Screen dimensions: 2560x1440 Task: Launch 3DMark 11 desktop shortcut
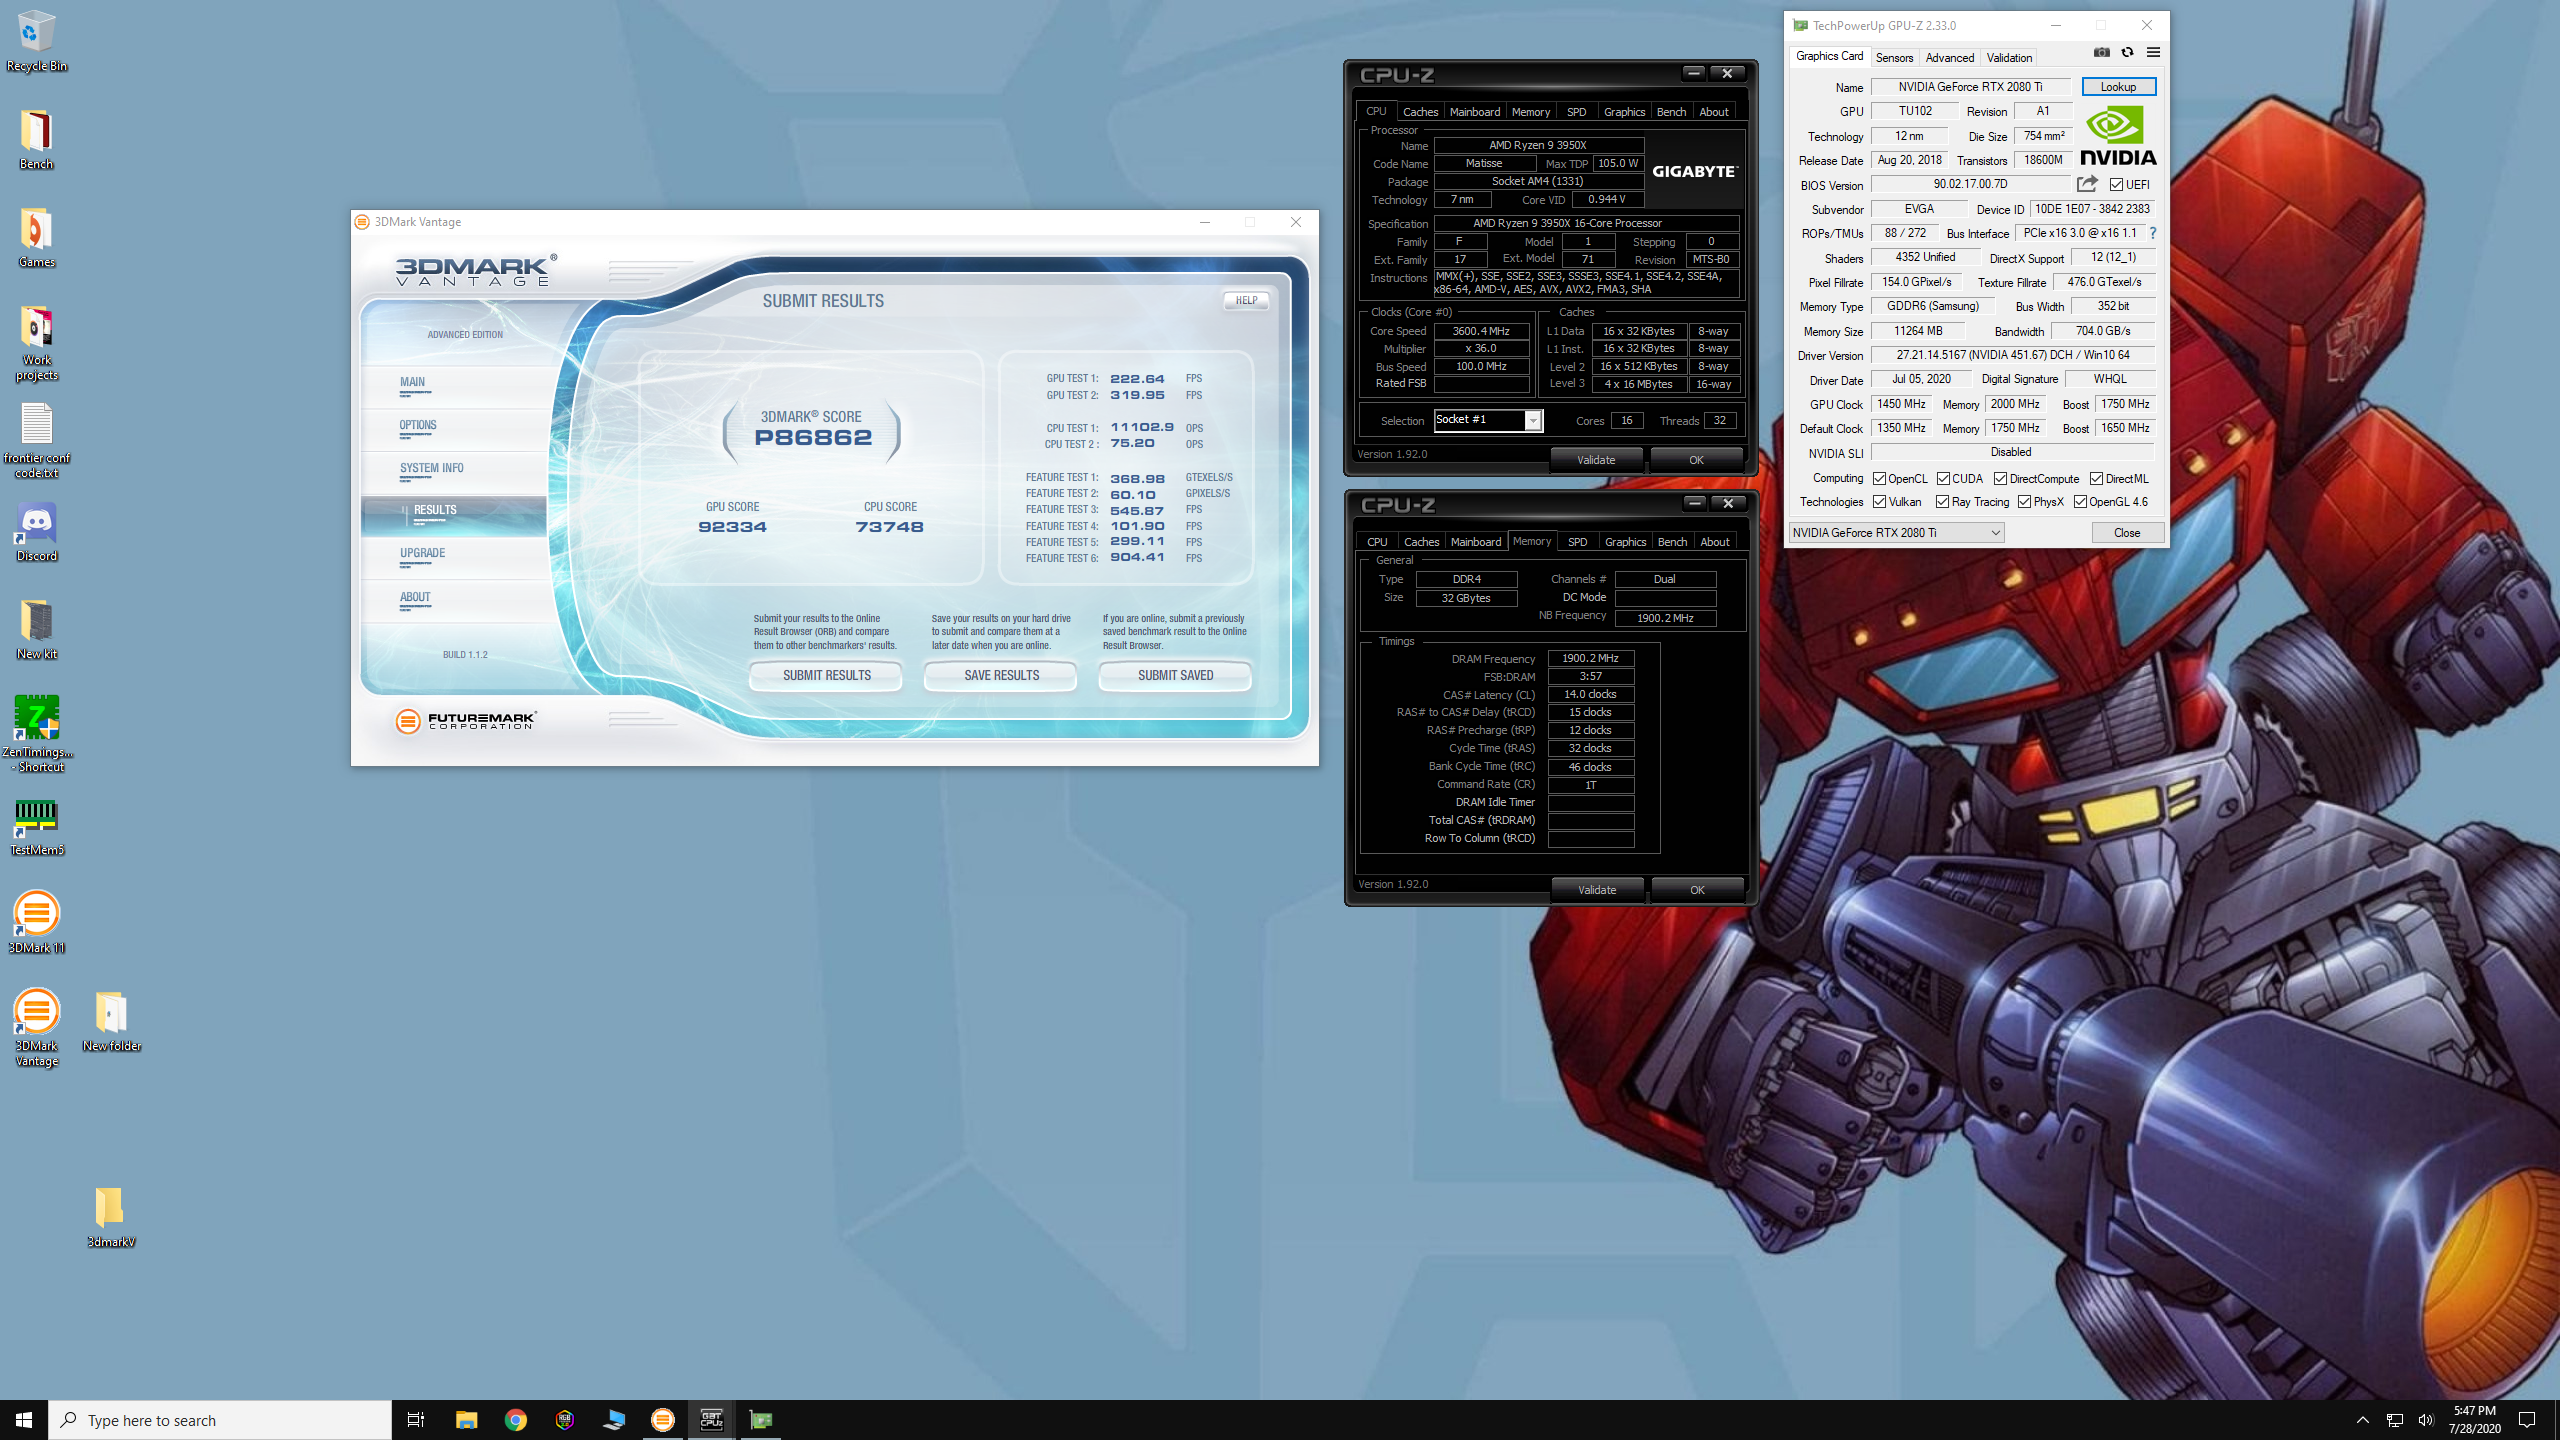click(x=36, y=922)
